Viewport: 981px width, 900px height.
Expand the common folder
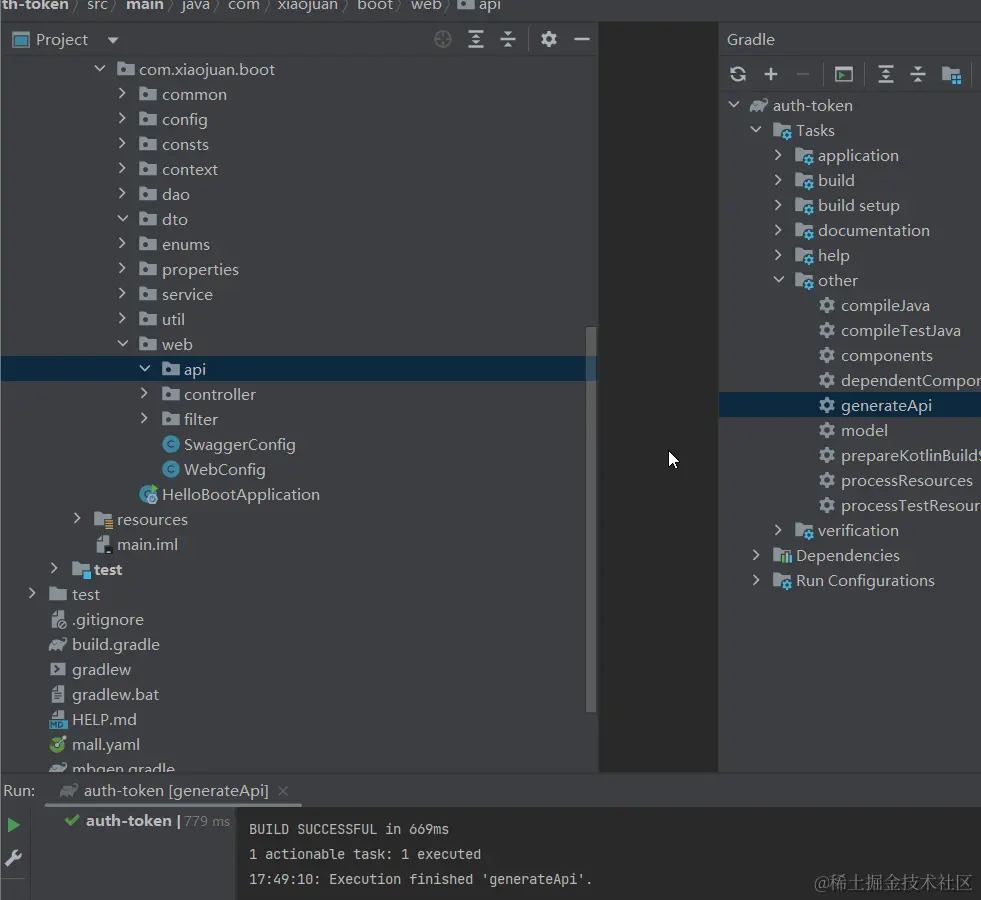122,93
